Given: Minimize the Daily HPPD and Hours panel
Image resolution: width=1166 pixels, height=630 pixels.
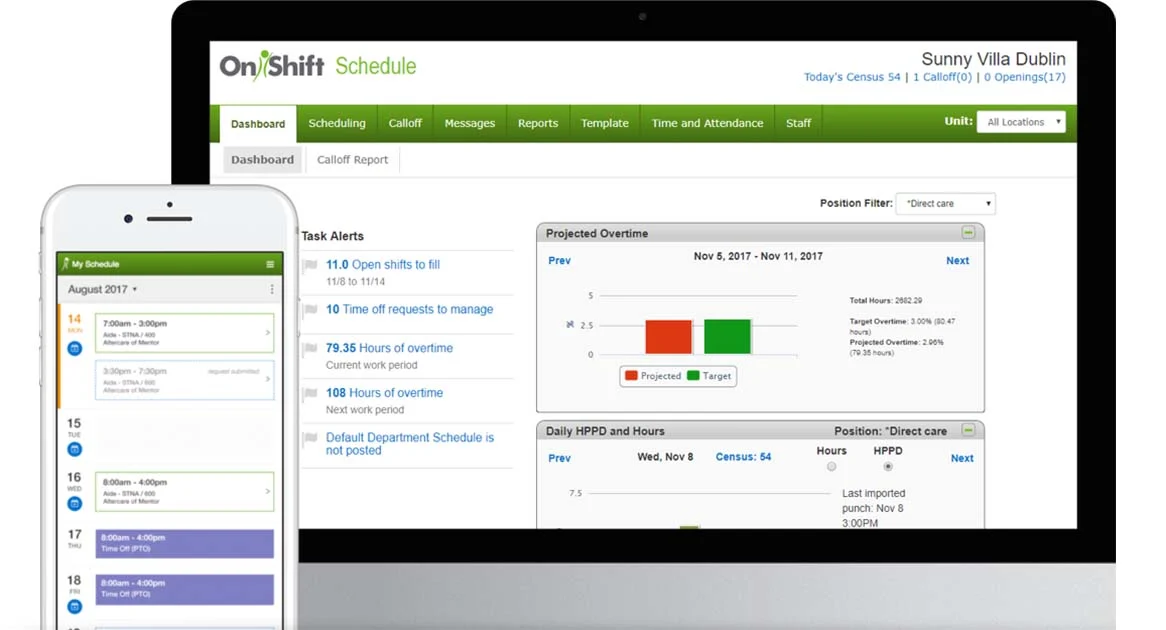Looking at the screenshot, I should click(967, 431).
